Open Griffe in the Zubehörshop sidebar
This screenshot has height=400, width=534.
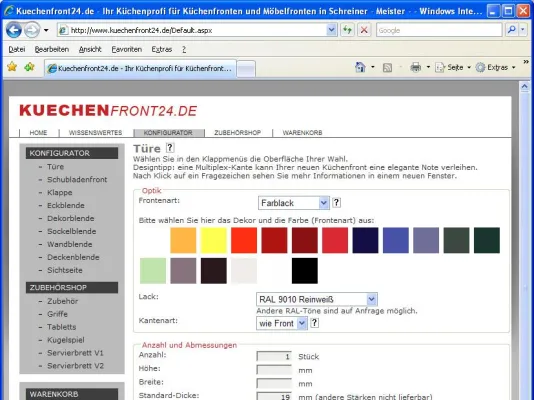click(57, 314)
